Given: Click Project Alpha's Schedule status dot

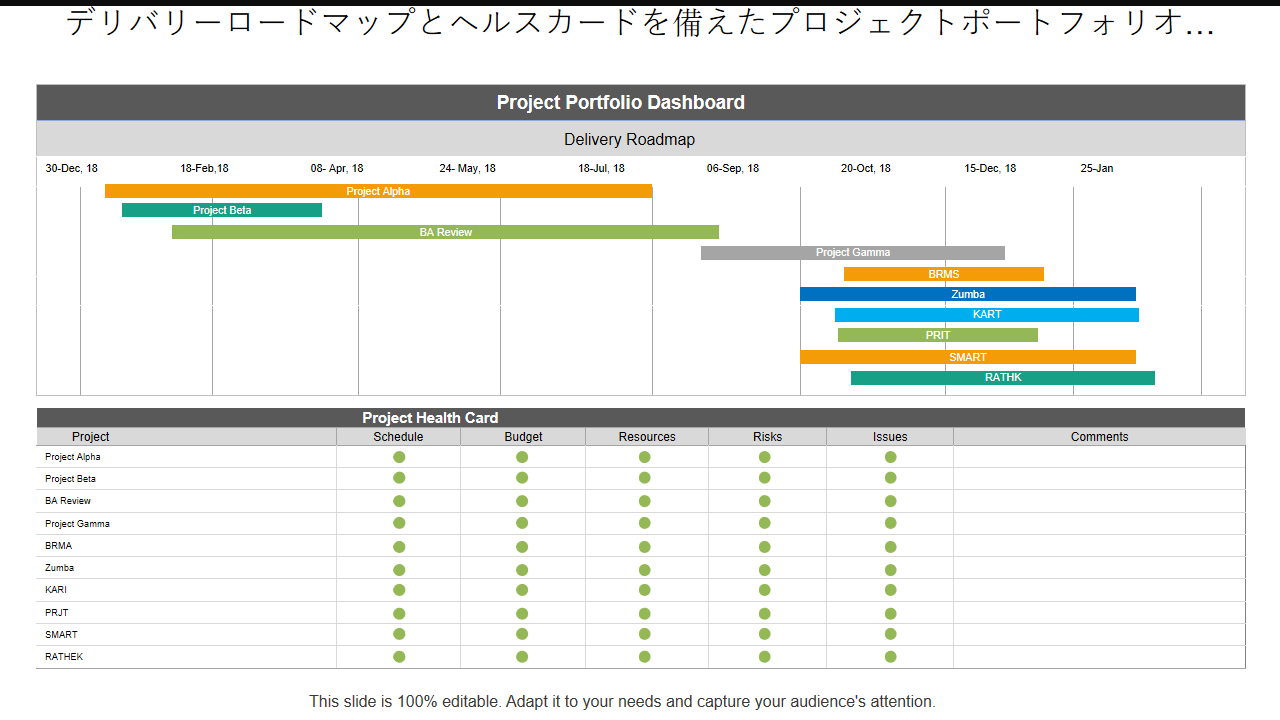Looking at the screenshot, I should coord(399,457).
